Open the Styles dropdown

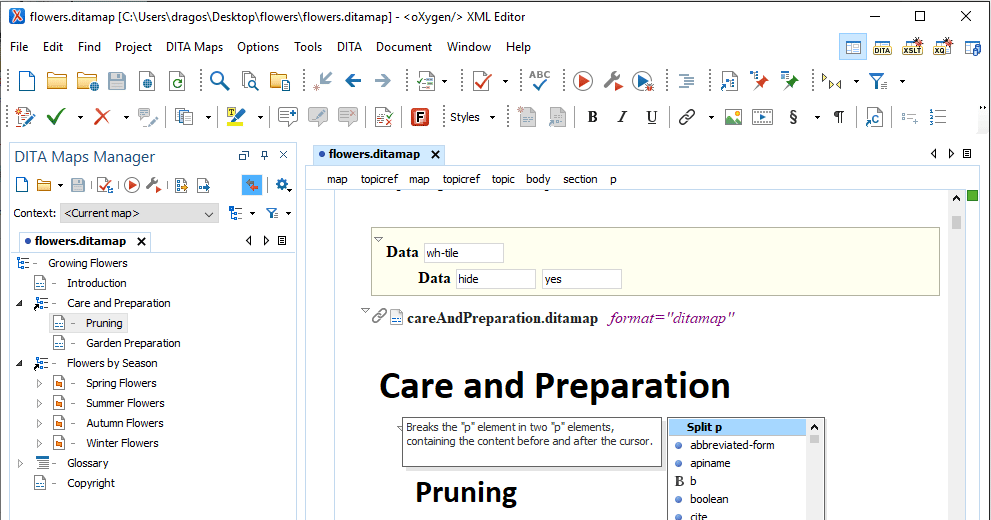pyautogui.click(x=472, y=117)
